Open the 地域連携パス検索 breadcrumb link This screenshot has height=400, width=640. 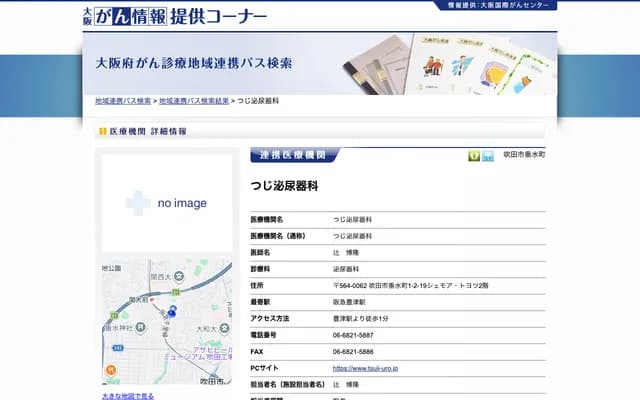click(123, 101)
